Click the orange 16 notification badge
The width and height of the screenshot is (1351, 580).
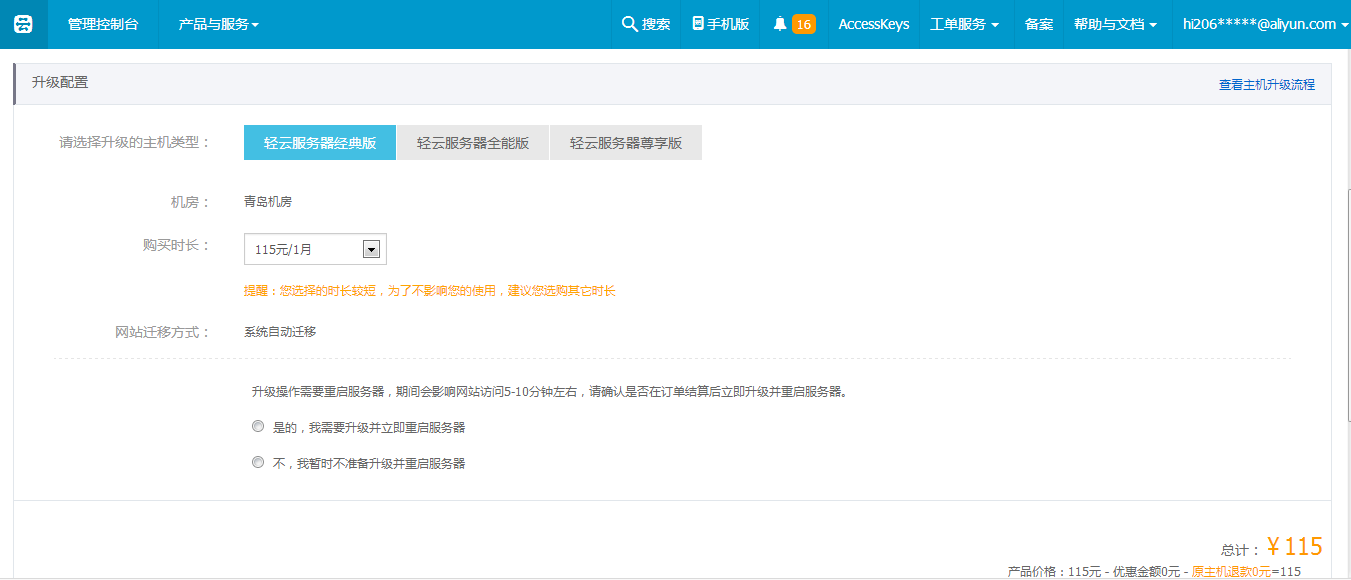(x=803, y=24)
